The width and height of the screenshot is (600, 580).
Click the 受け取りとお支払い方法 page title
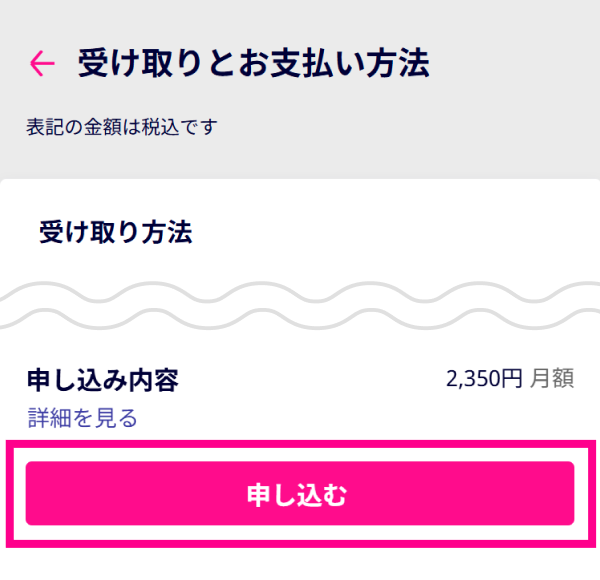254,64
